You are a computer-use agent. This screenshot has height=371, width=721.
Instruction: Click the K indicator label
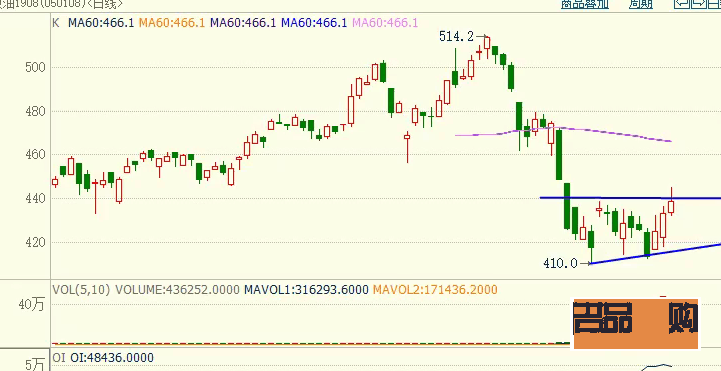coord(56,23)
